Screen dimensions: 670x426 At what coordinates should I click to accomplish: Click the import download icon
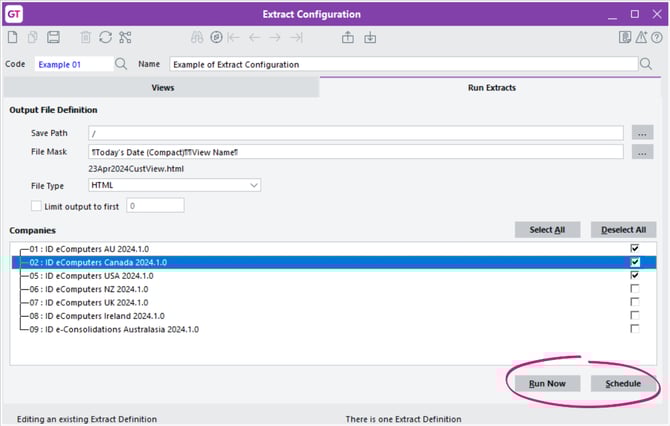370,38
